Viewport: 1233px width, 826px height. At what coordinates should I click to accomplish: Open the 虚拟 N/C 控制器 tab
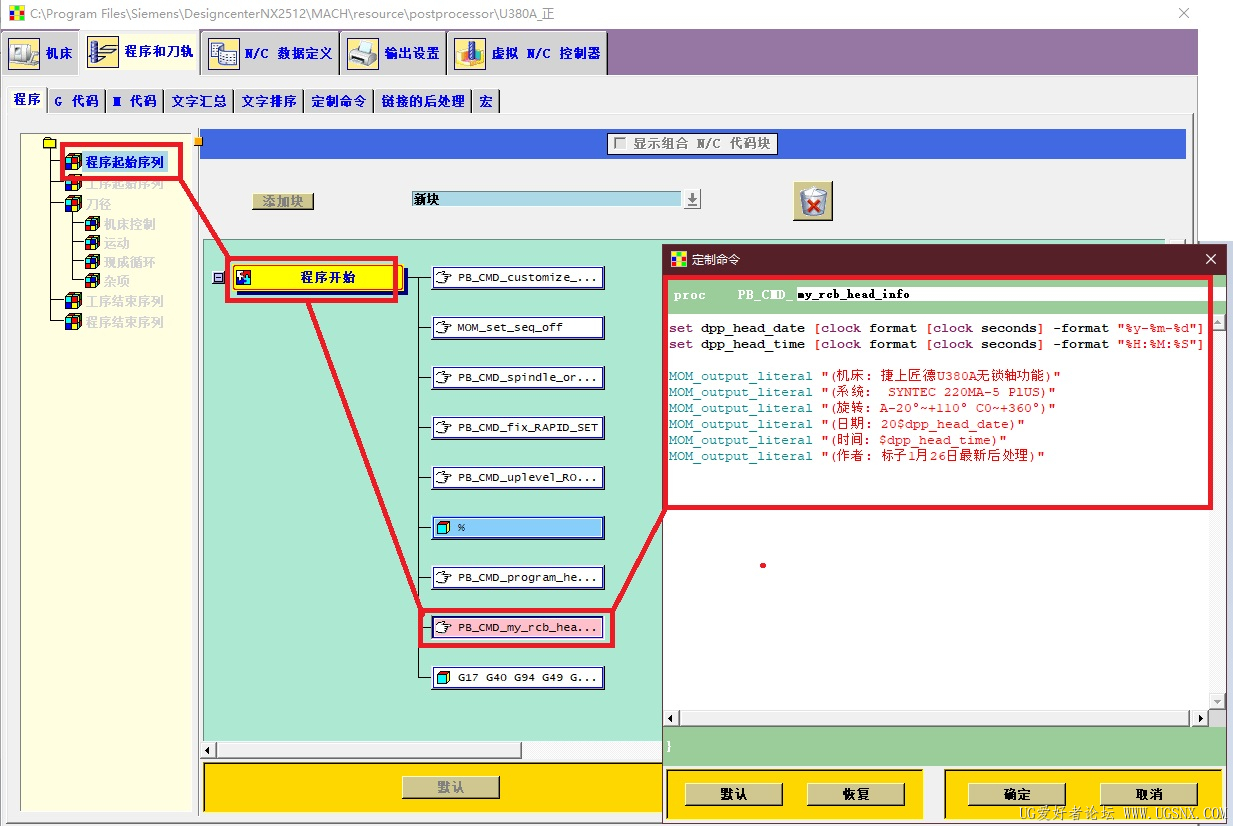(x=528, y=53)
